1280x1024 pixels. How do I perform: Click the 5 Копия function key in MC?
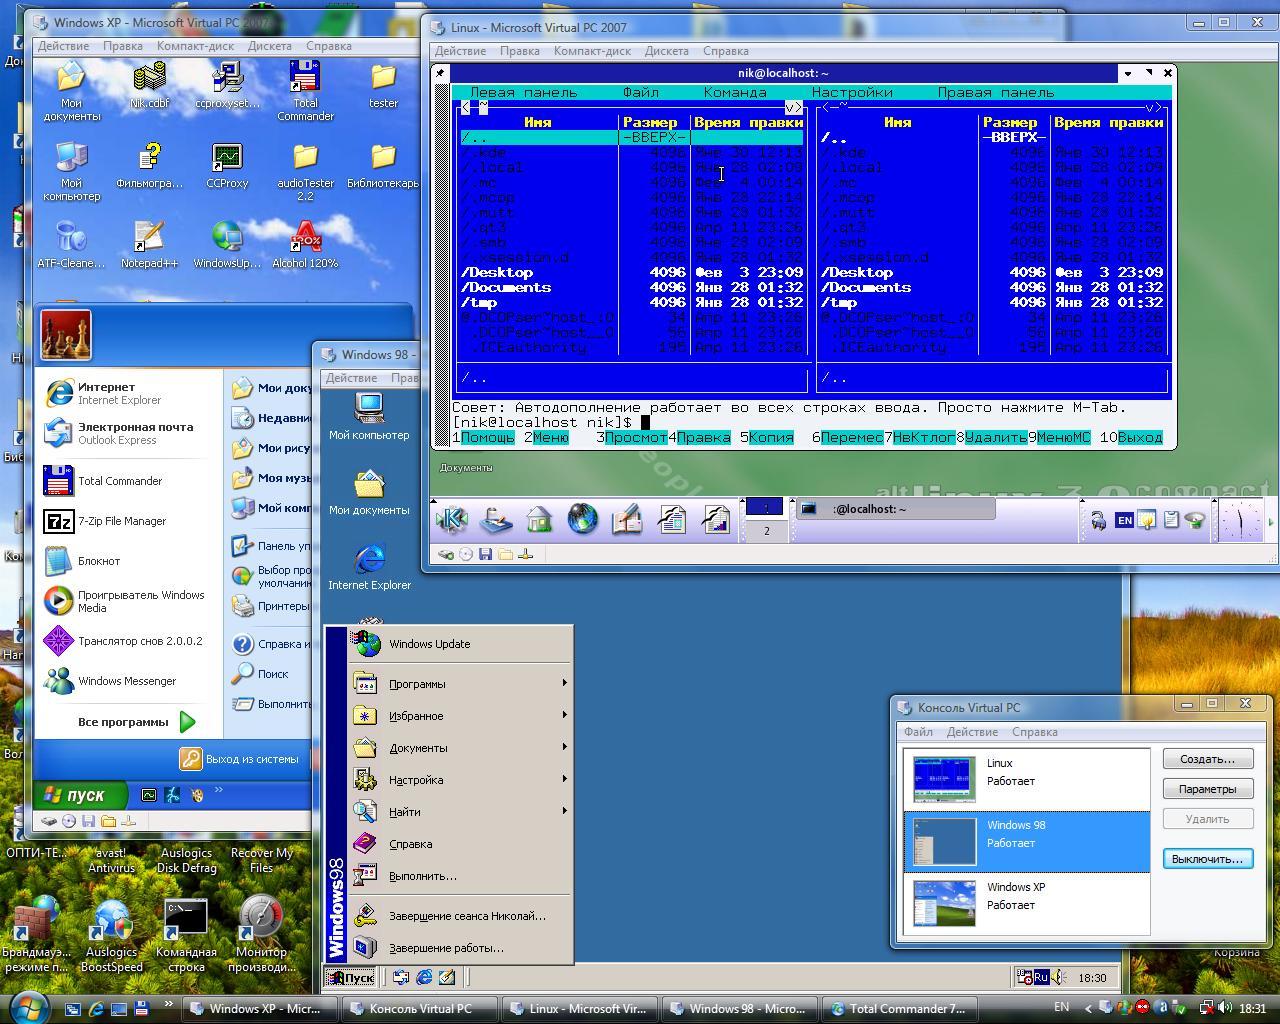point(766,437)
